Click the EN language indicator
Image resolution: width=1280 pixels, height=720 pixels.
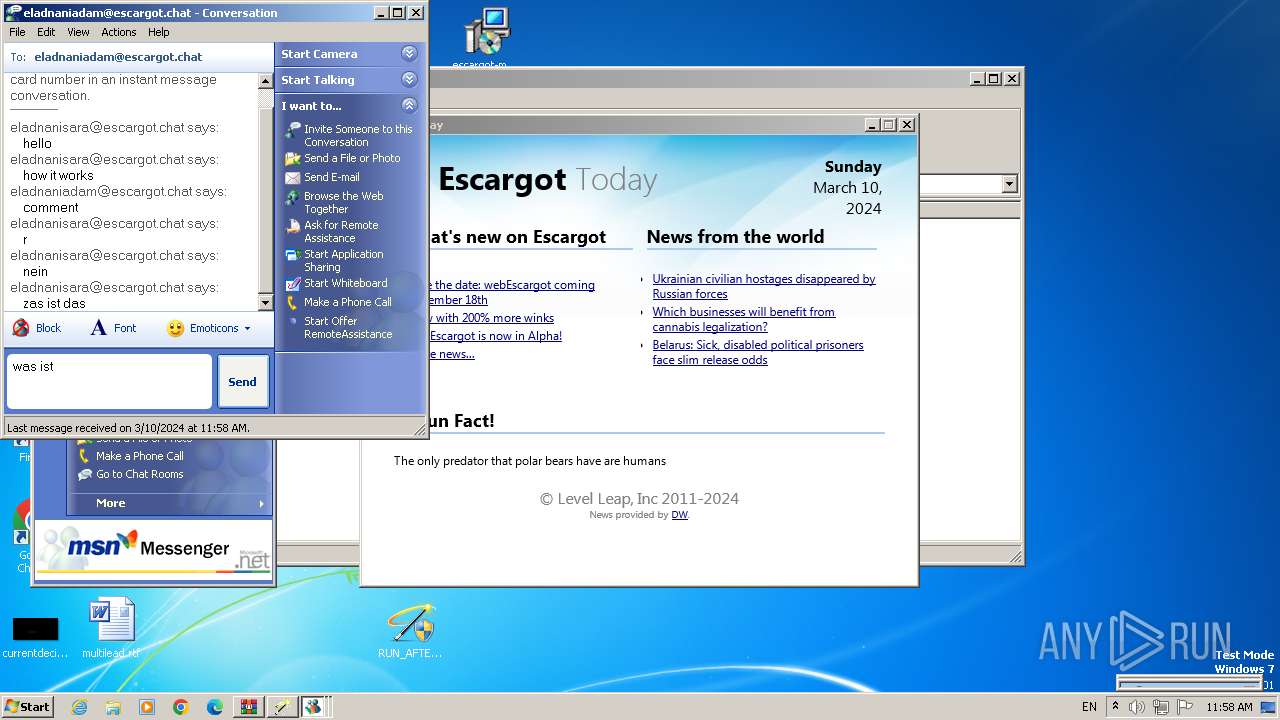(x=1089, y=707)
